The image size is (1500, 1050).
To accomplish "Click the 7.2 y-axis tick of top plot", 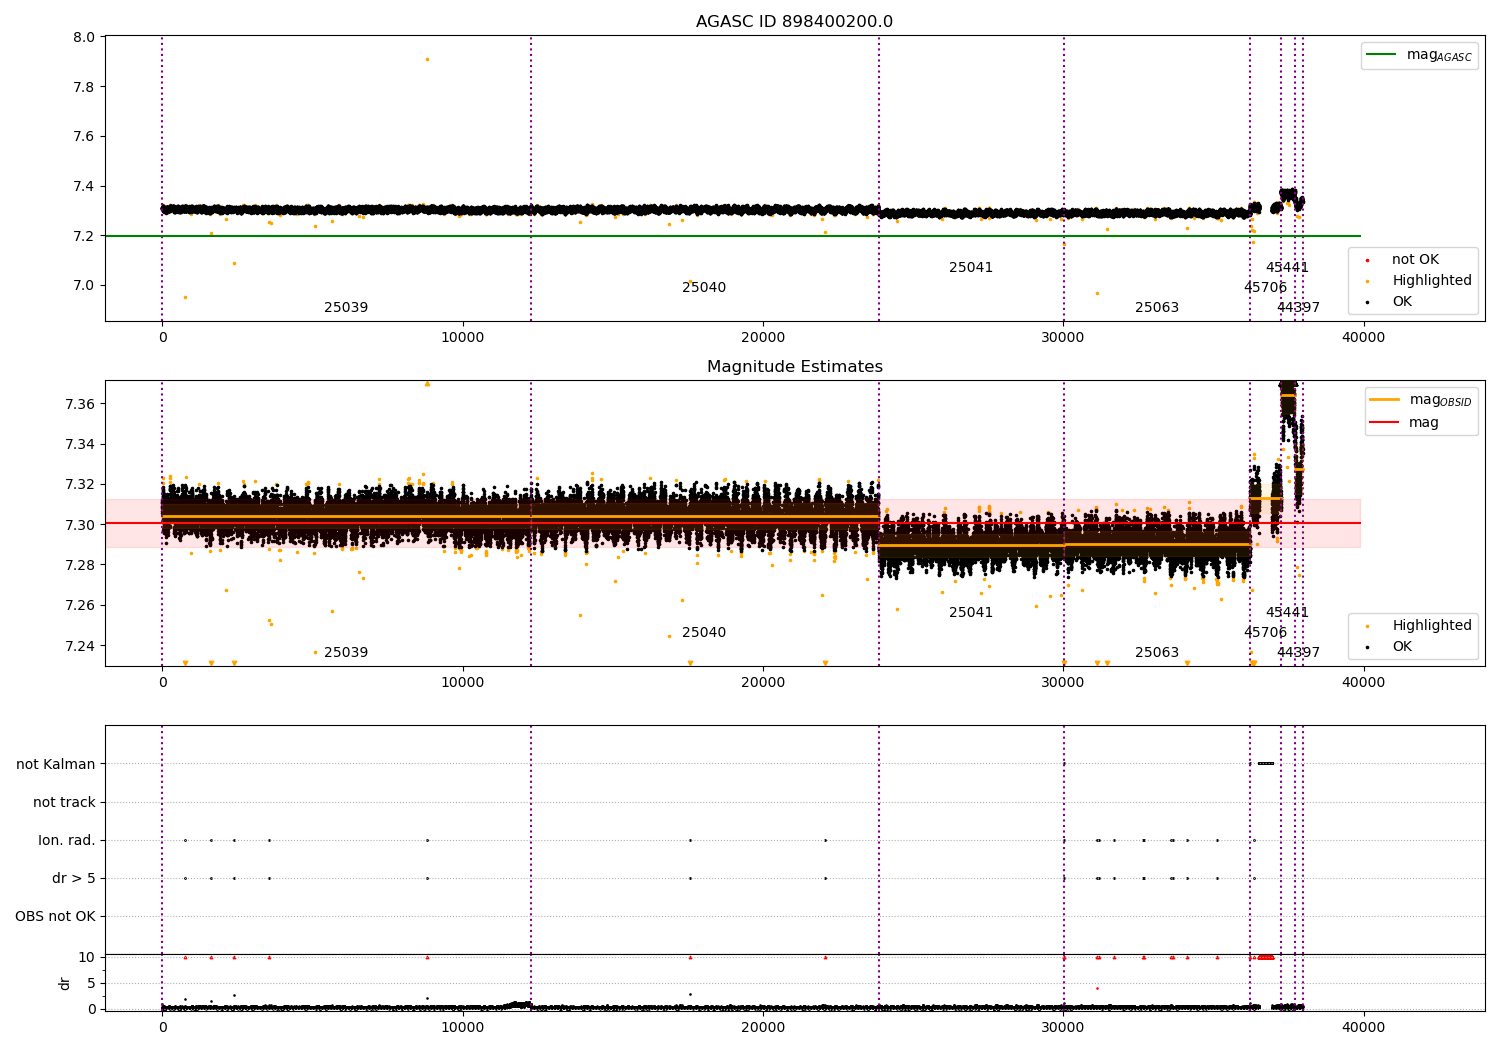I will tap(85, 236).
